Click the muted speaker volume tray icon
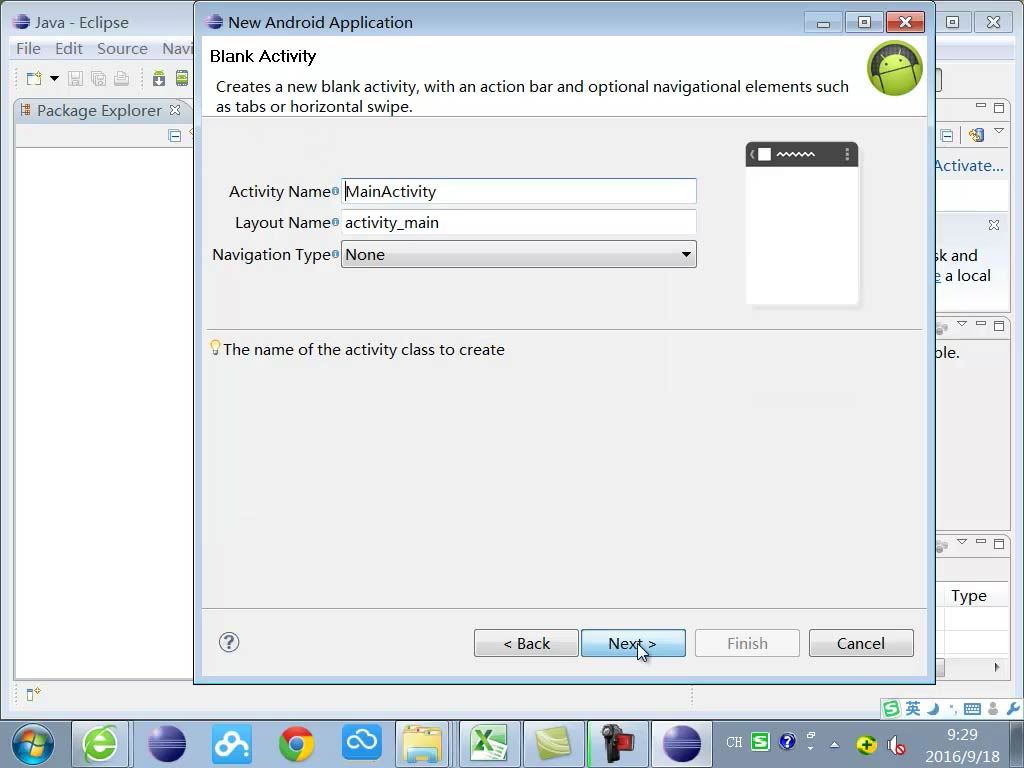 [896, 744]
